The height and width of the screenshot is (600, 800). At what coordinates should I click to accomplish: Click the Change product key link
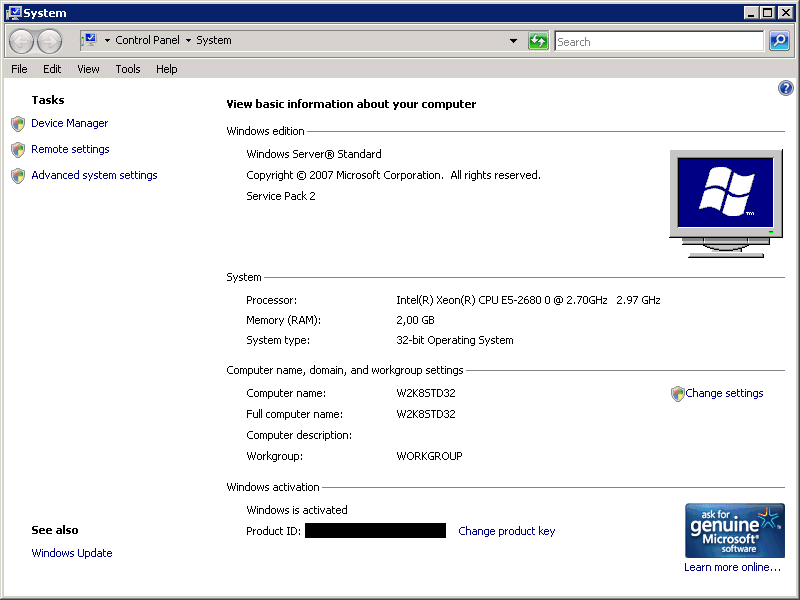507,531
